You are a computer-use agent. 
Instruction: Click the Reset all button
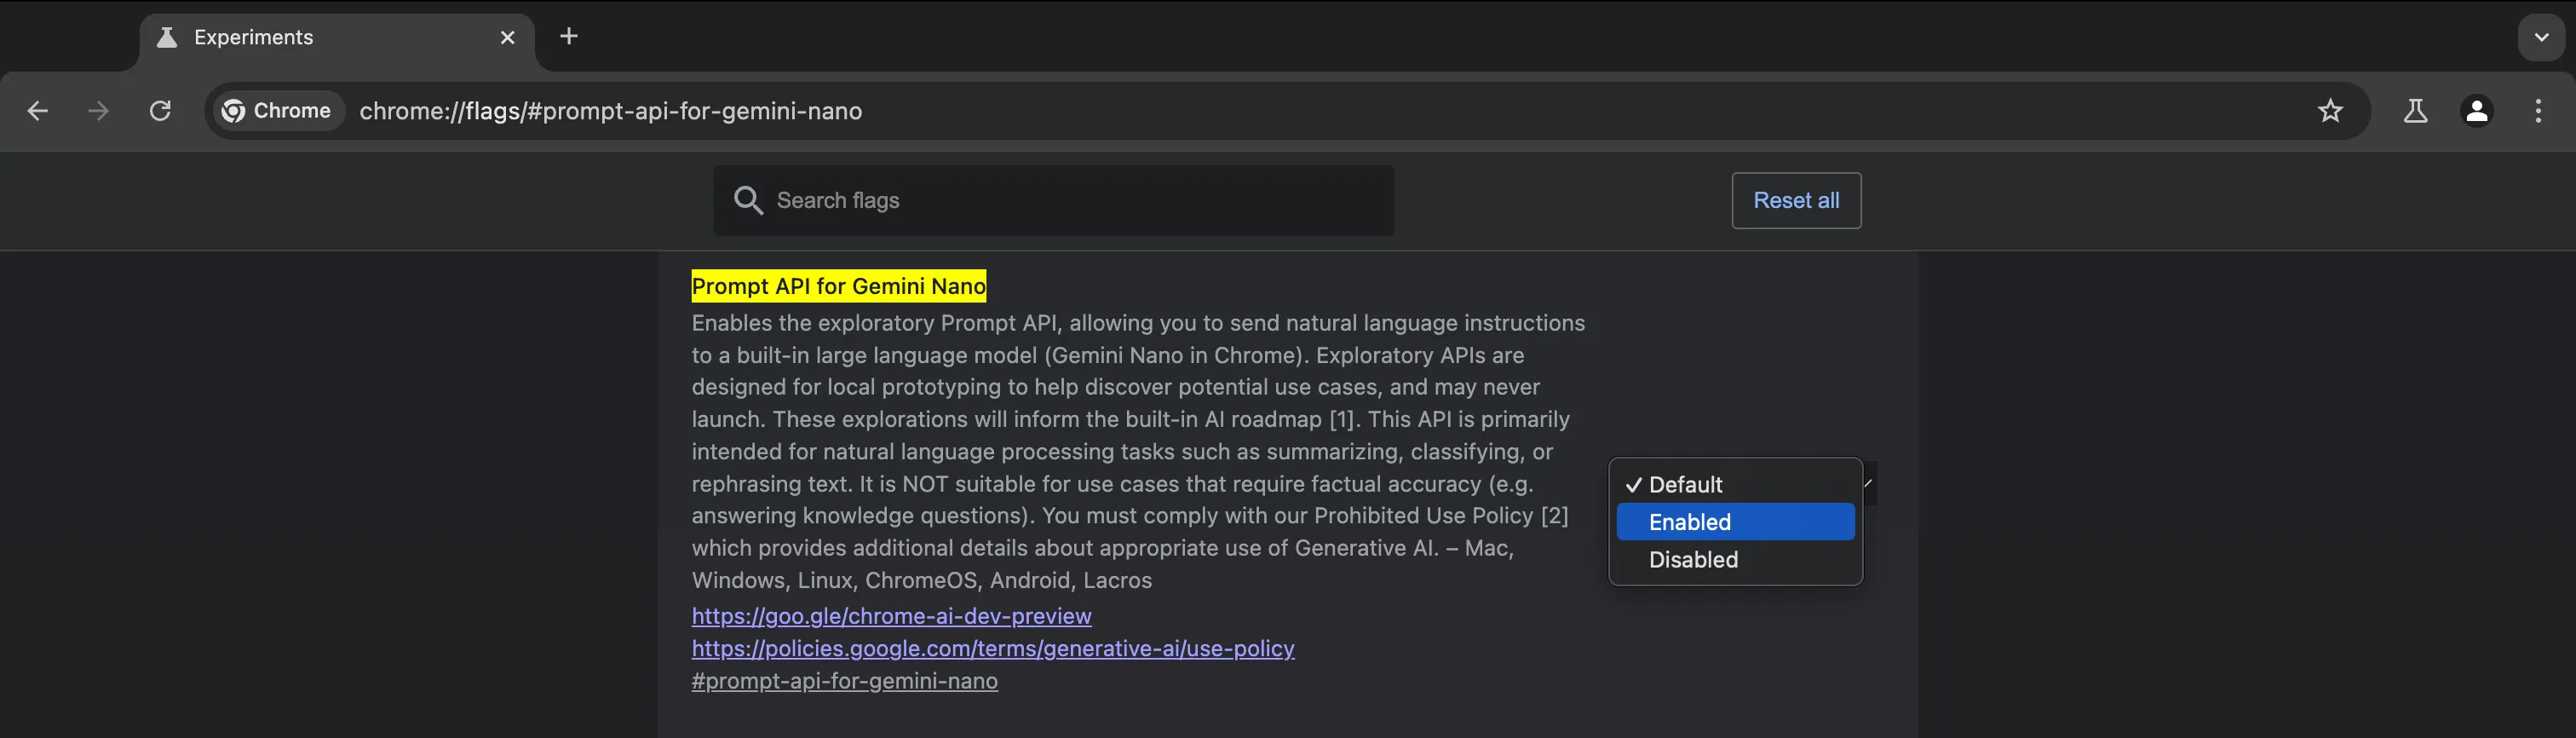coord(1796,200)
